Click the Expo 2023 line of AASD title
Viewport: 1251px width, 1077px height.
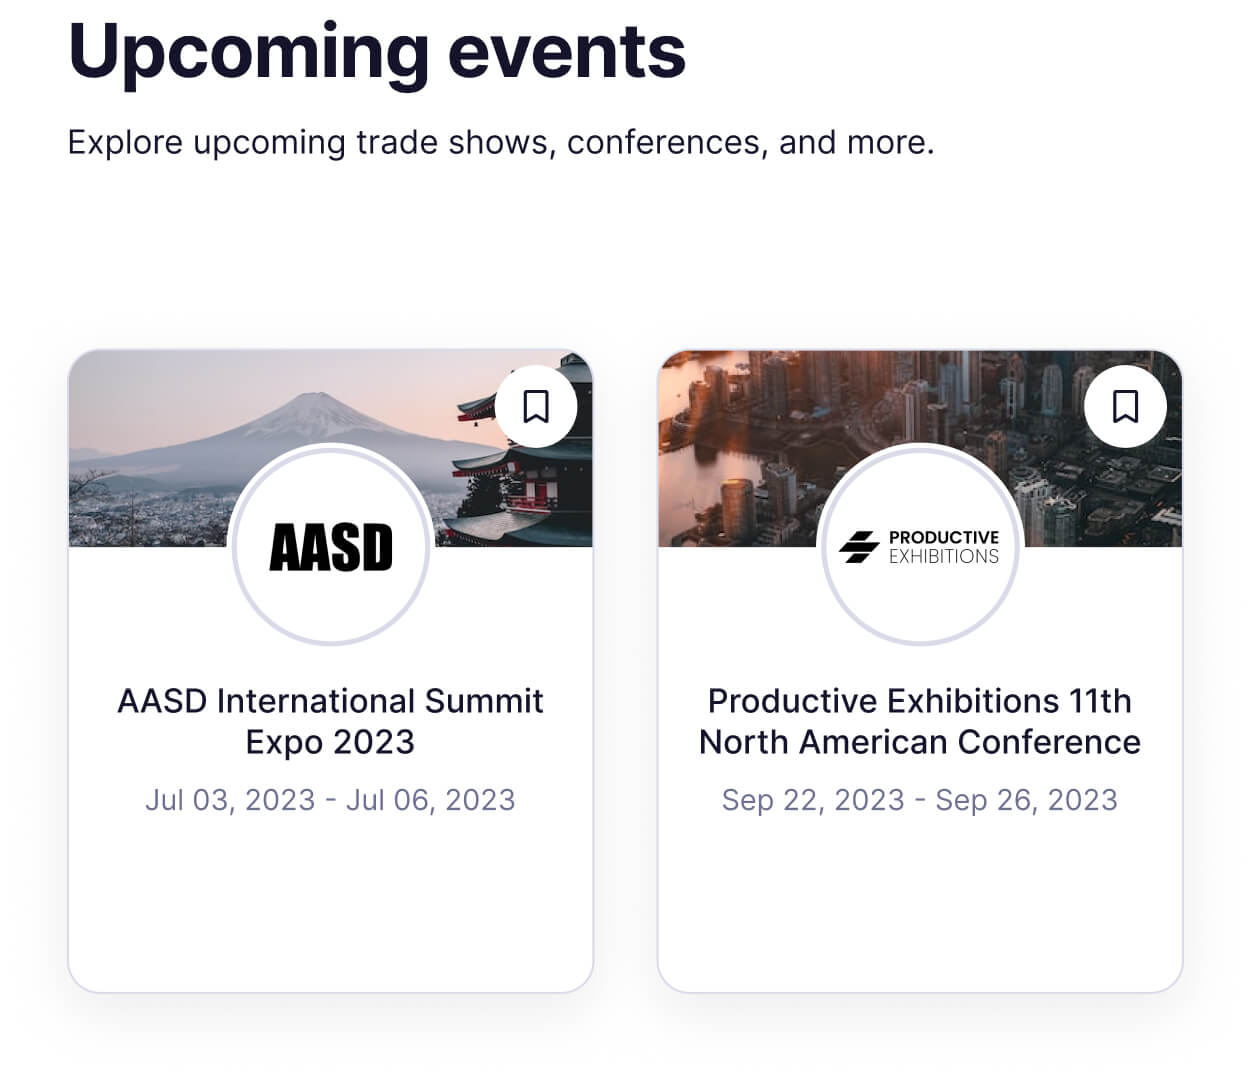[330, 742]
